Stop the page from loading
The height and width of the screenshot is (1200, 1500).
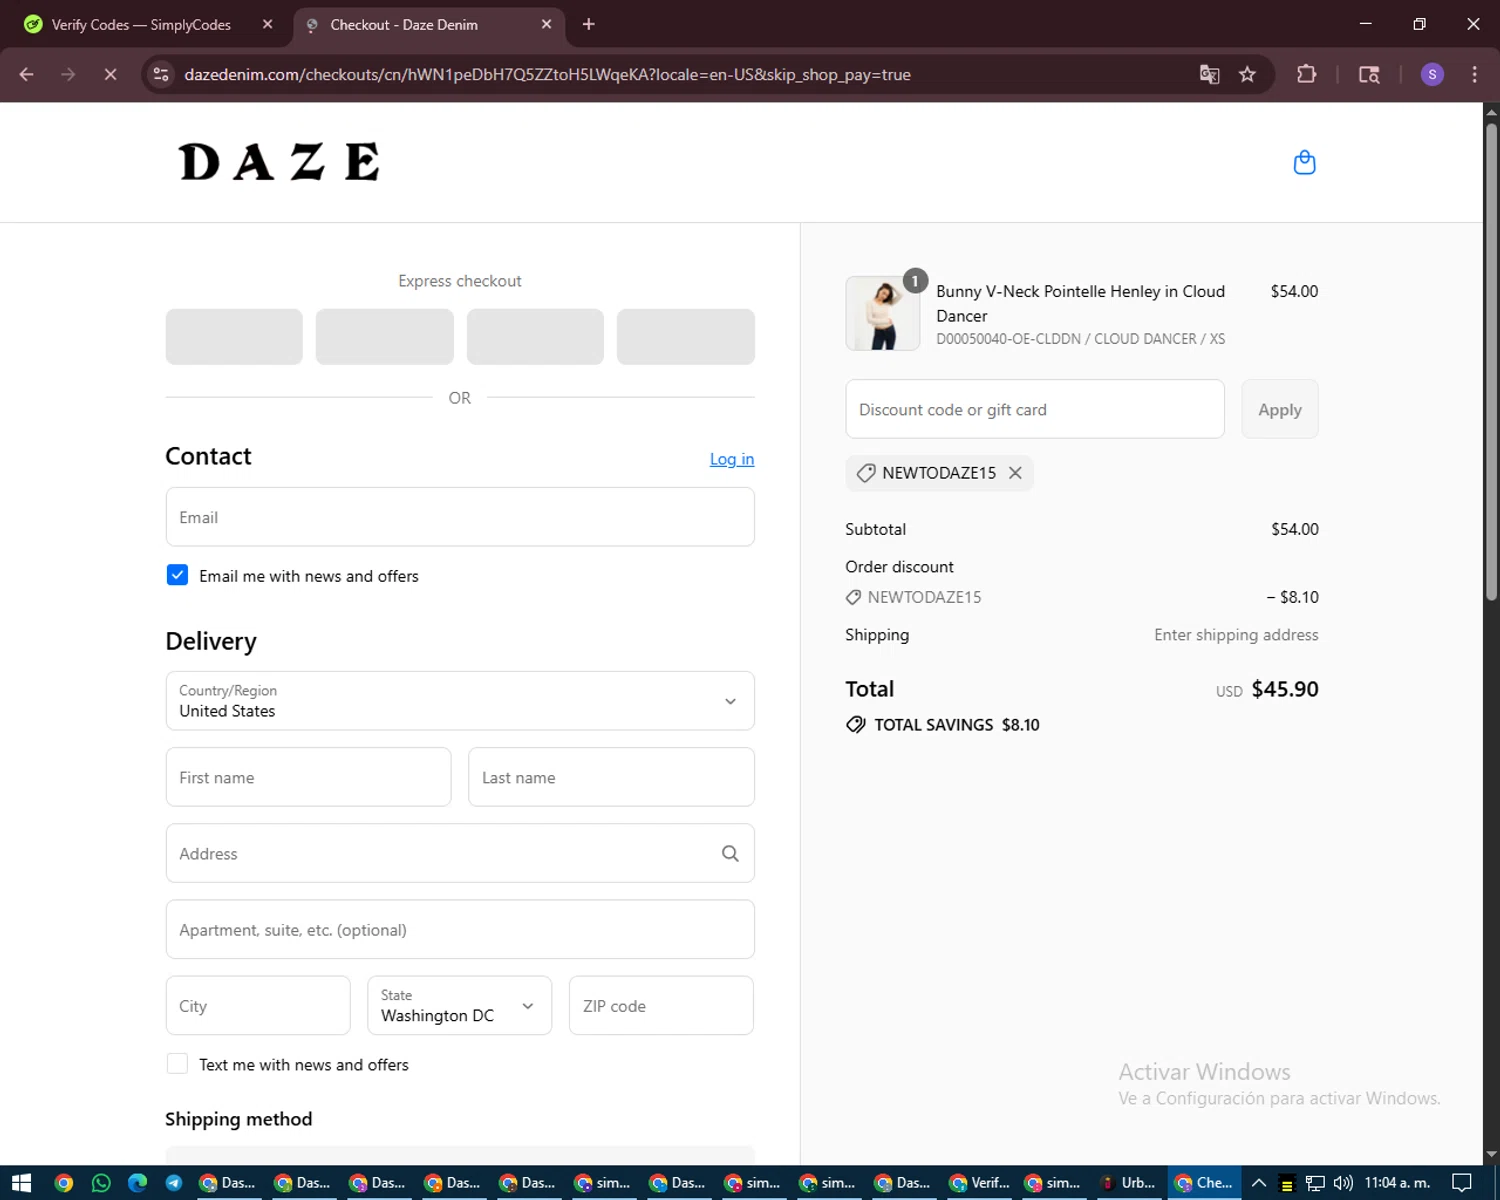(110, 74)
